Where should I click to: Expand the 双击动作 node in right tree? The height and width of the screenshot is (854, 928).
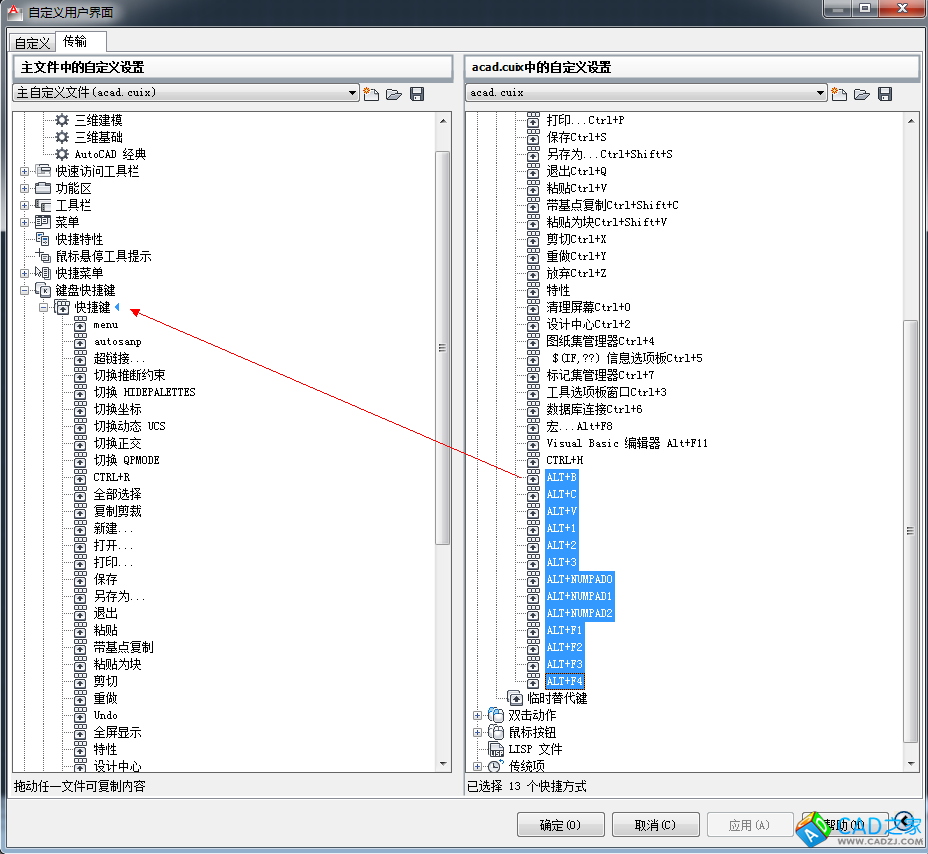[x=477, y=715]
